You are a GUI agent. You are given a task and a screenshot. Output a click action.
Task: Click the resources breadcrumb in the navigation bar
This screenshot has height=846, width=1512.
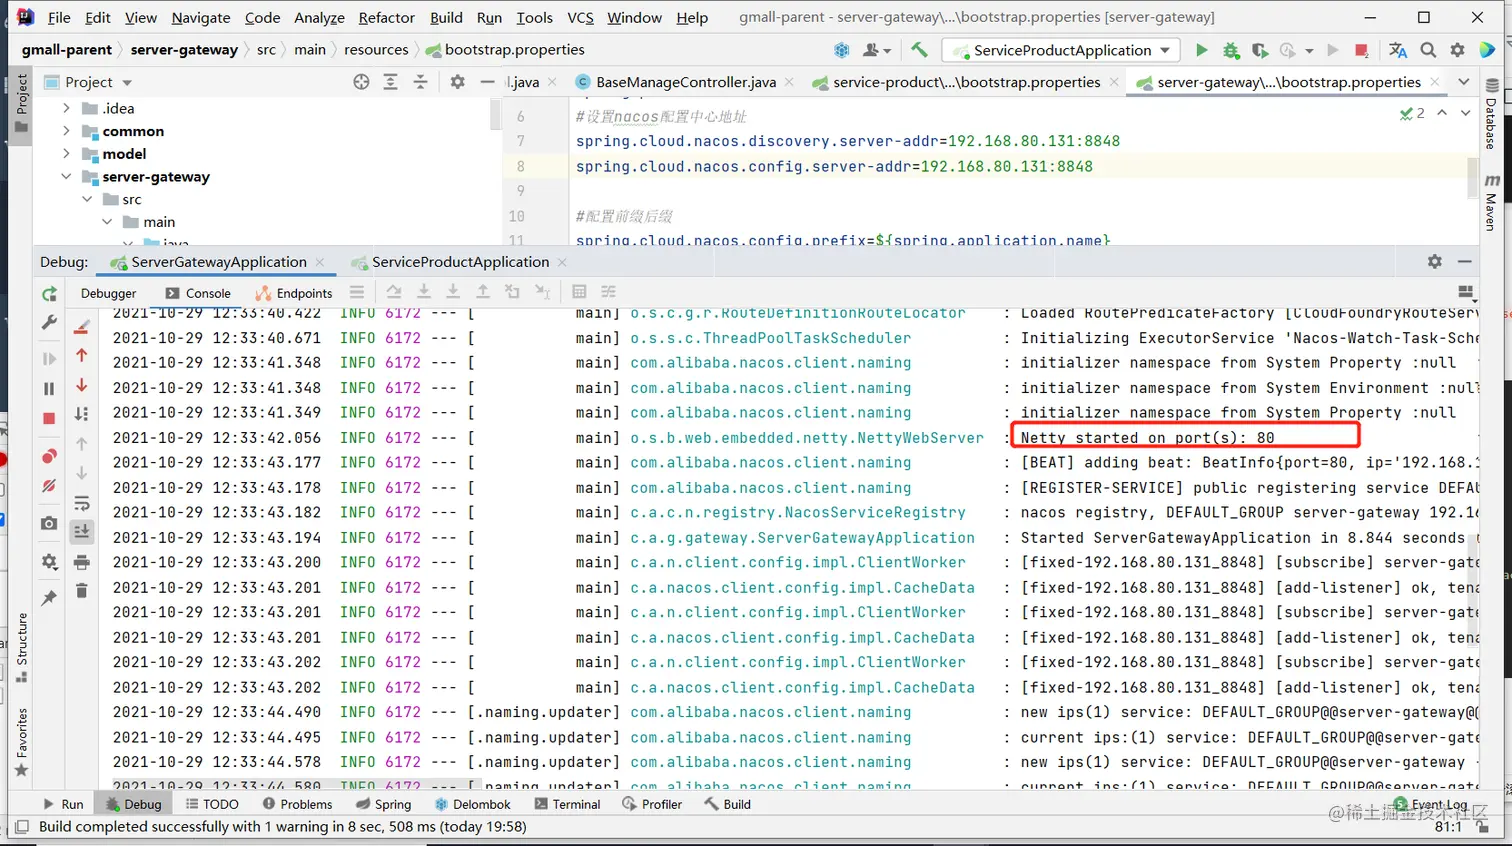click(x=376, y=49)
